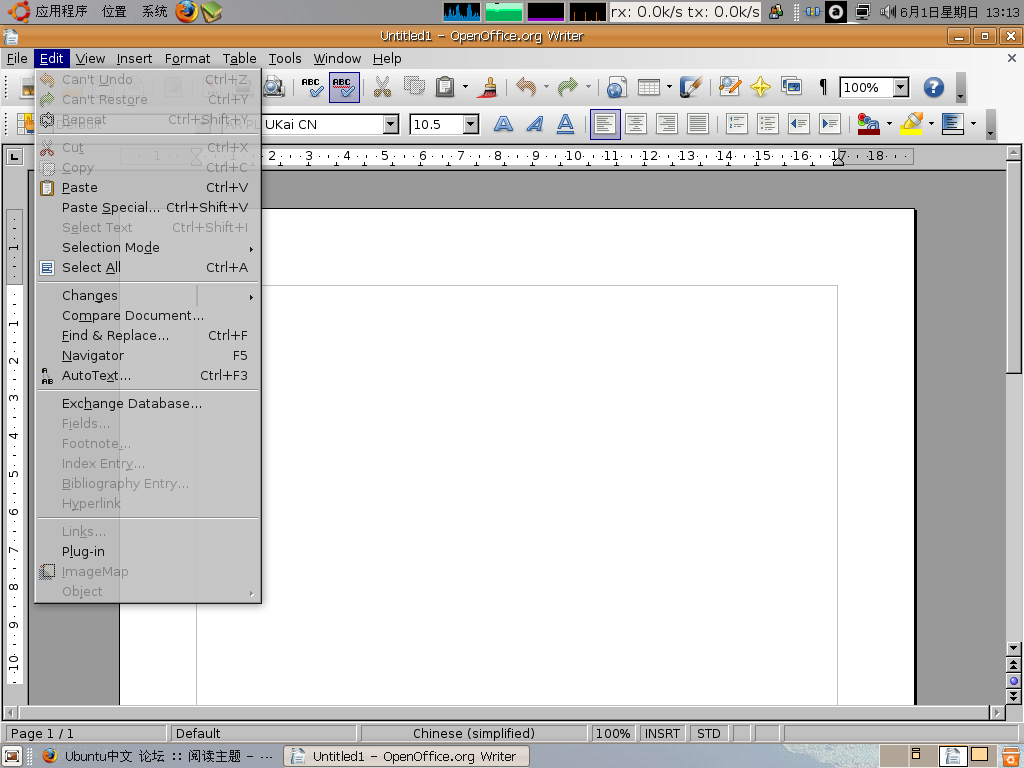1024x768 pixels.
Task: Choose Find & Replace menu entry
Action: coord(148,336)
